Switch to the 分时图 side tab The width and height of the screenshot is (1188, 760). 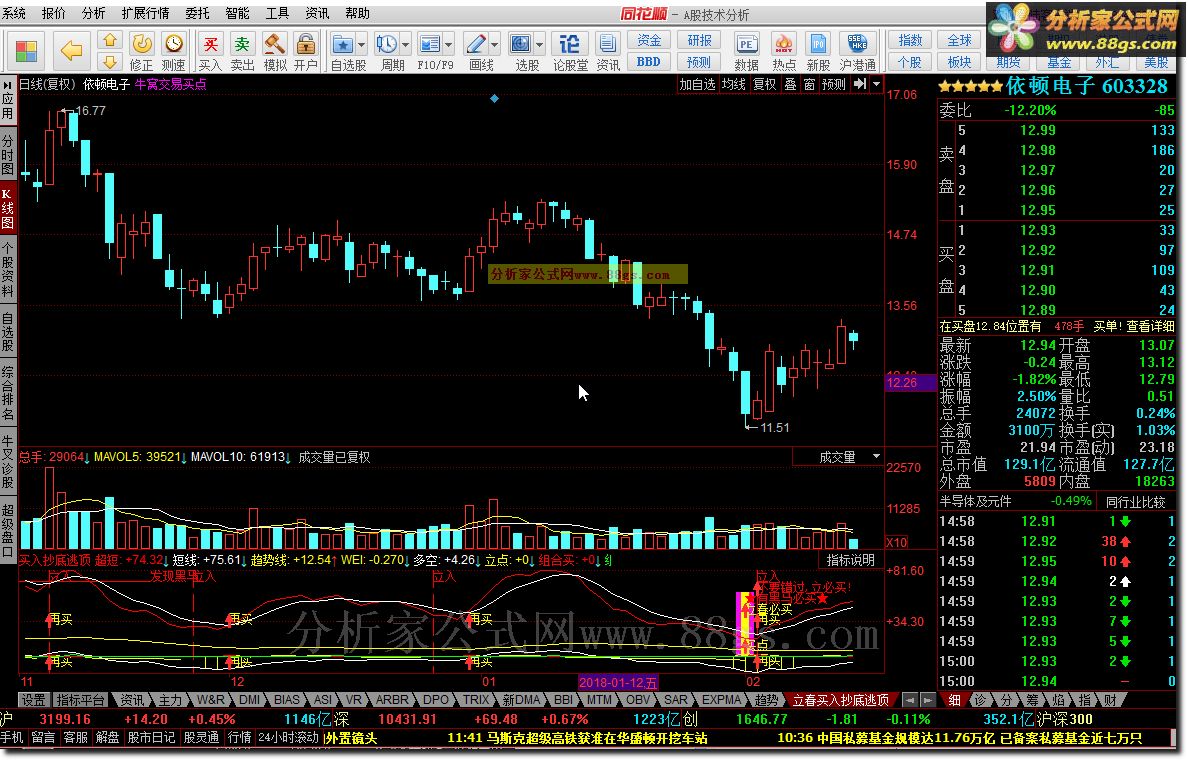8,154
